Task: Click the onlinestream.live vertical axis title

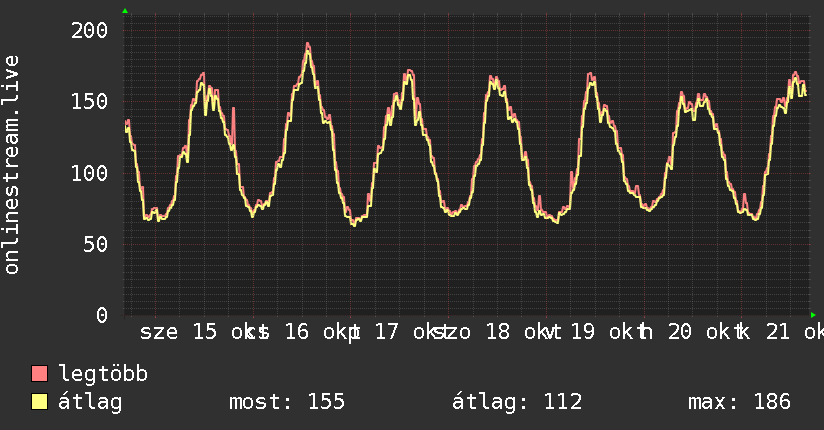Action: [12, 165]
